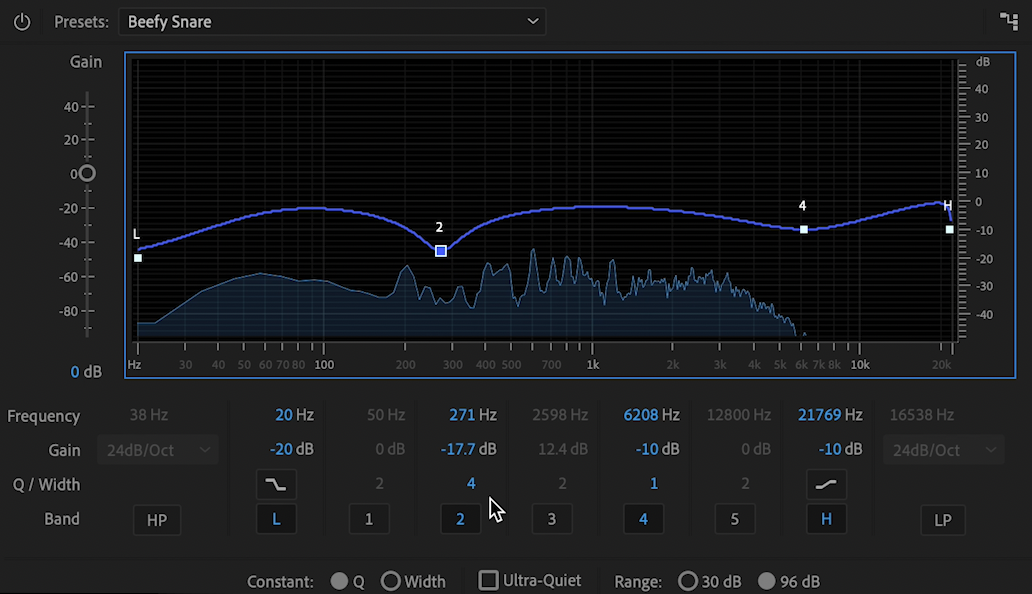This screenshot has width=1032, height=594.
Task: Select the 96 dB range option
Action: click(x=767, y=580)
